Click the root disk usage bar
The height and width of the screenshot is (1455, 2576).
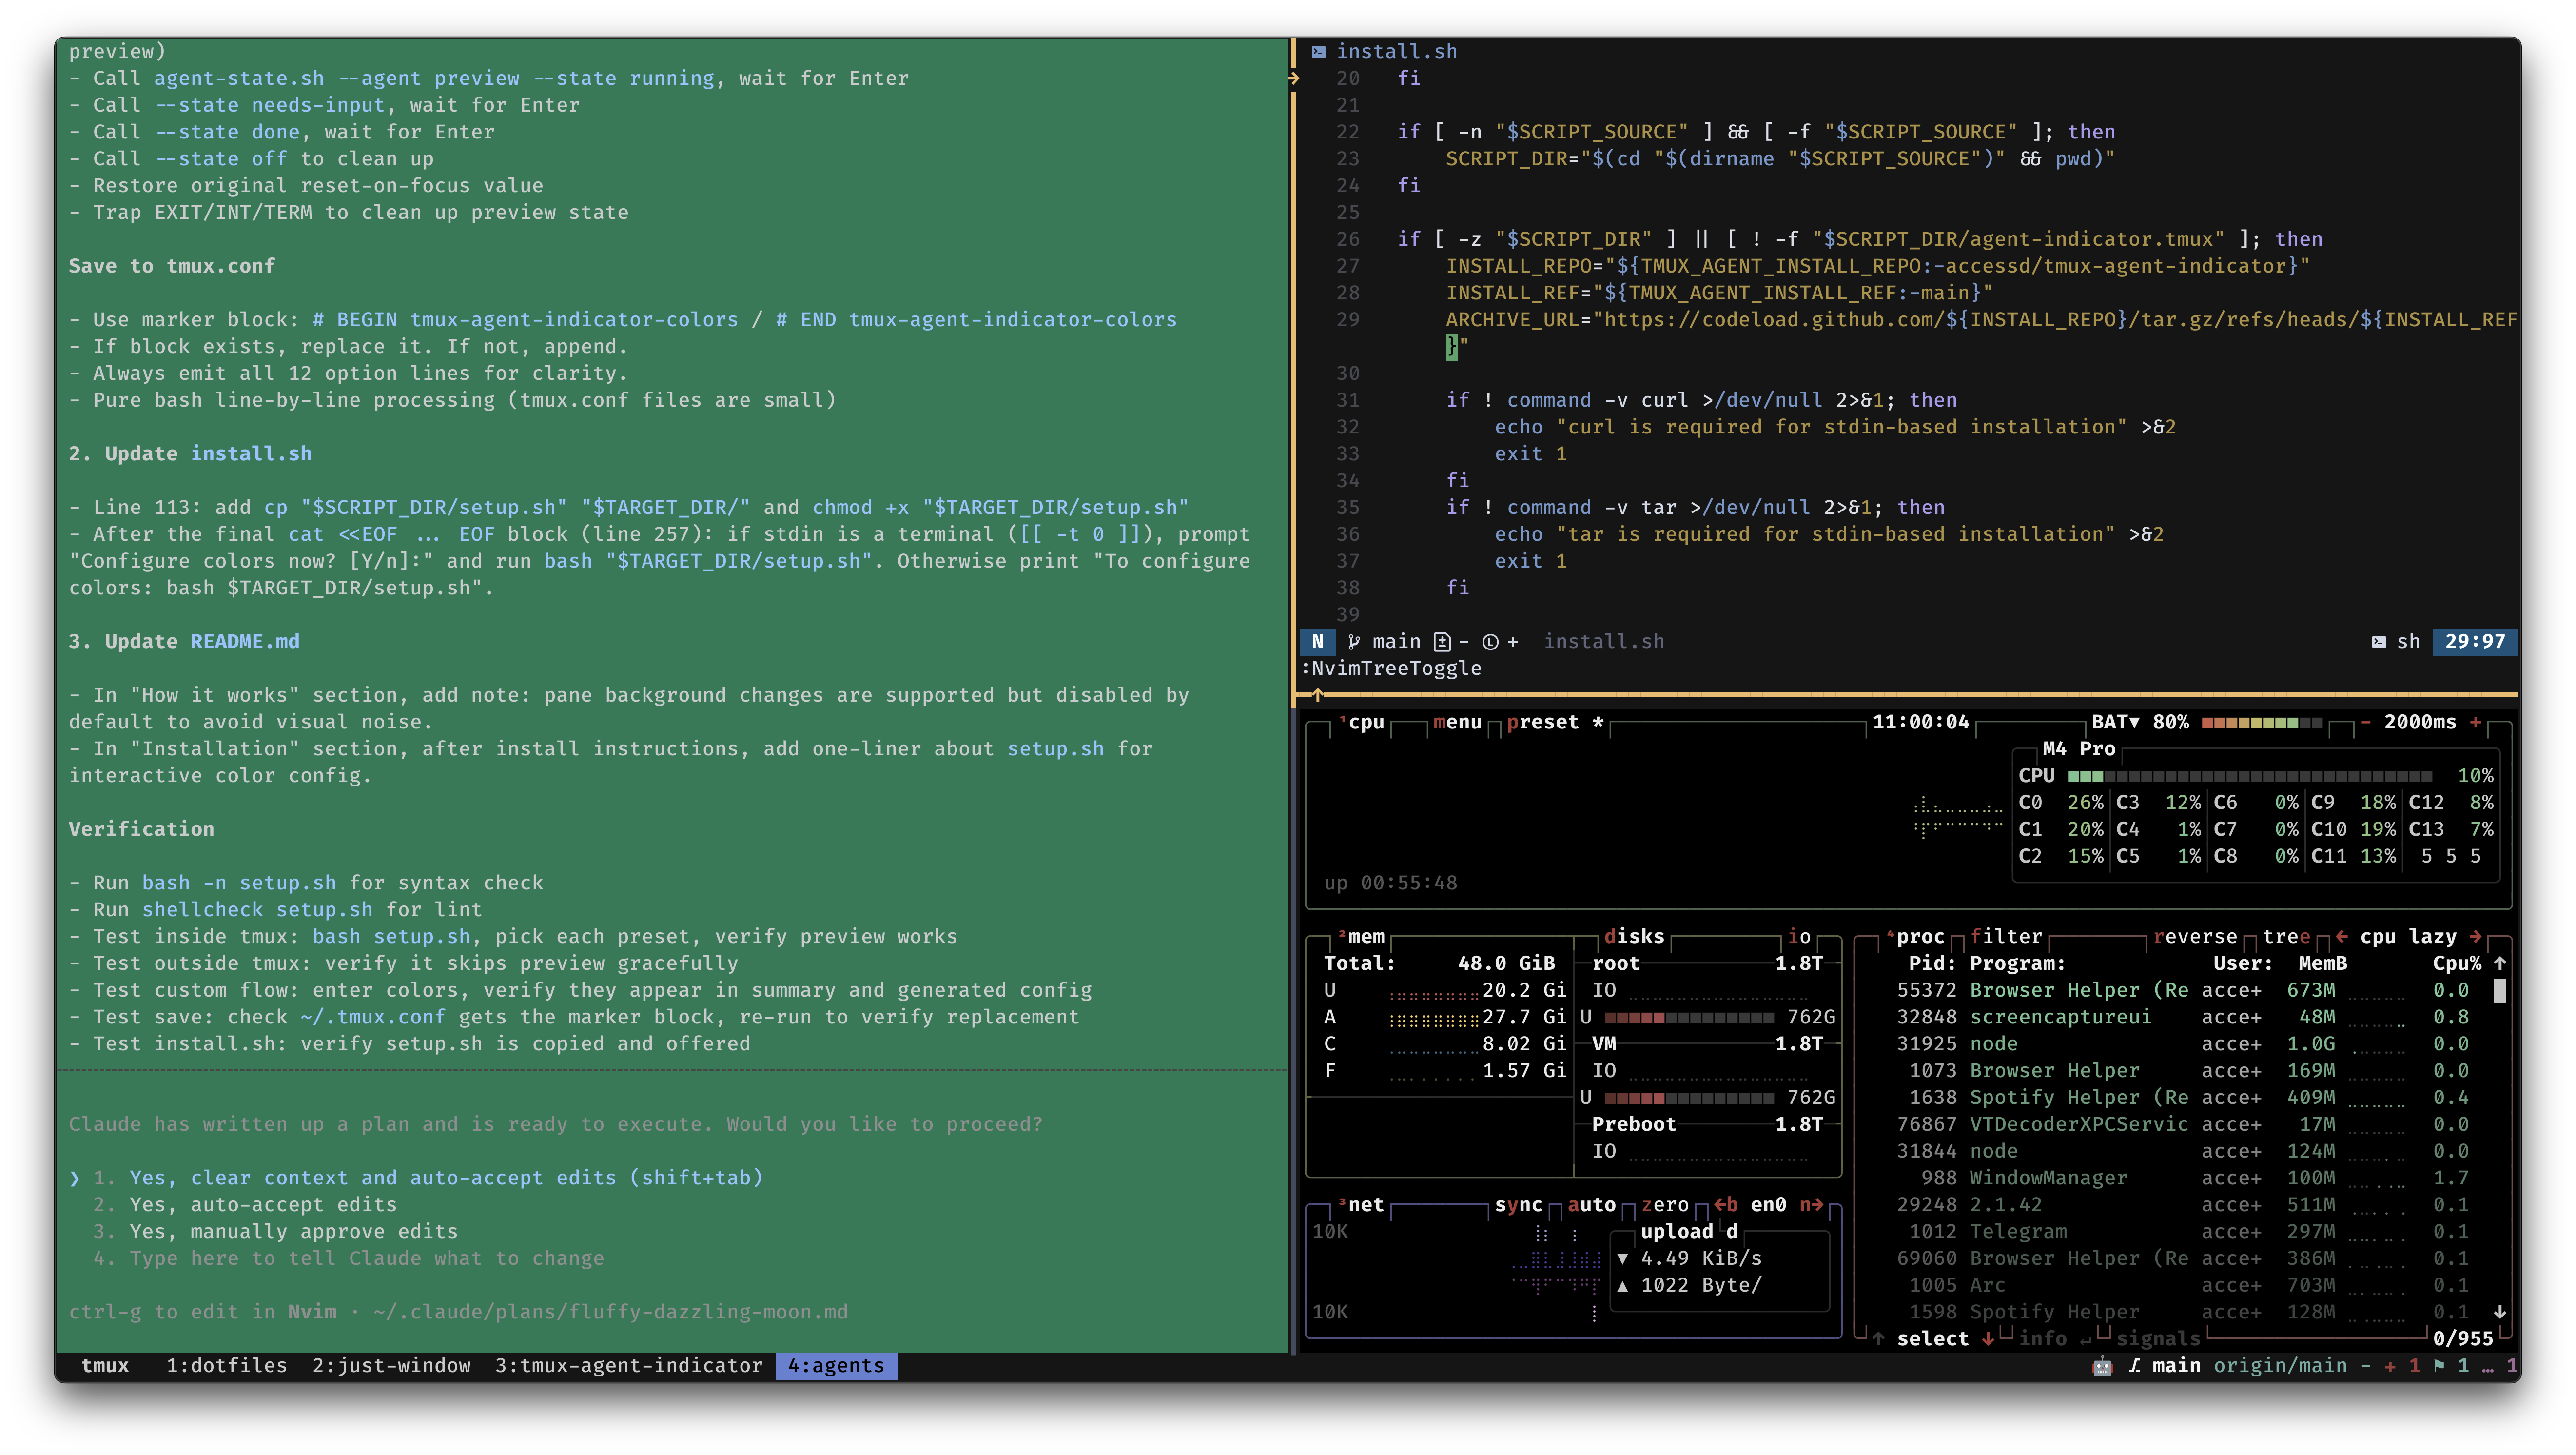[x=1689, y=1017]
